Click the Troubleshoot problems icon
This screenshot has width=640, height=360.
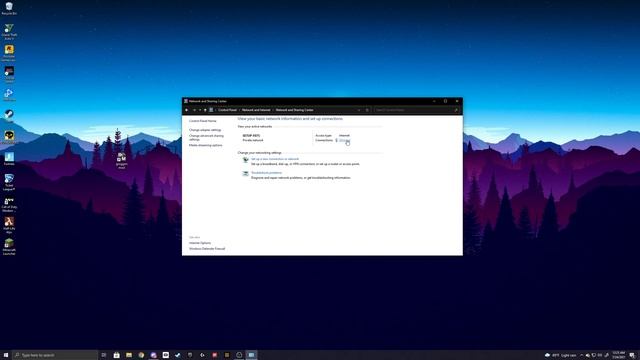click(x=245, y=174)
